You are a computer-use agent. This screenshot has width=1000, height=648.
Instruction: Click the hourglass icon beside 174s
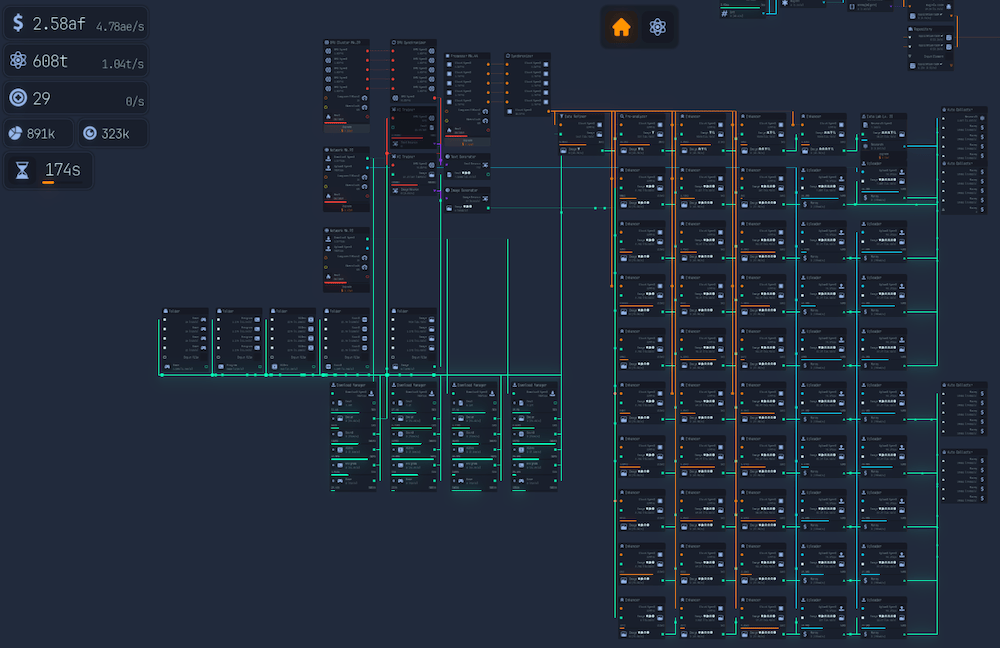pyautogui.click(x=22, y=171)
